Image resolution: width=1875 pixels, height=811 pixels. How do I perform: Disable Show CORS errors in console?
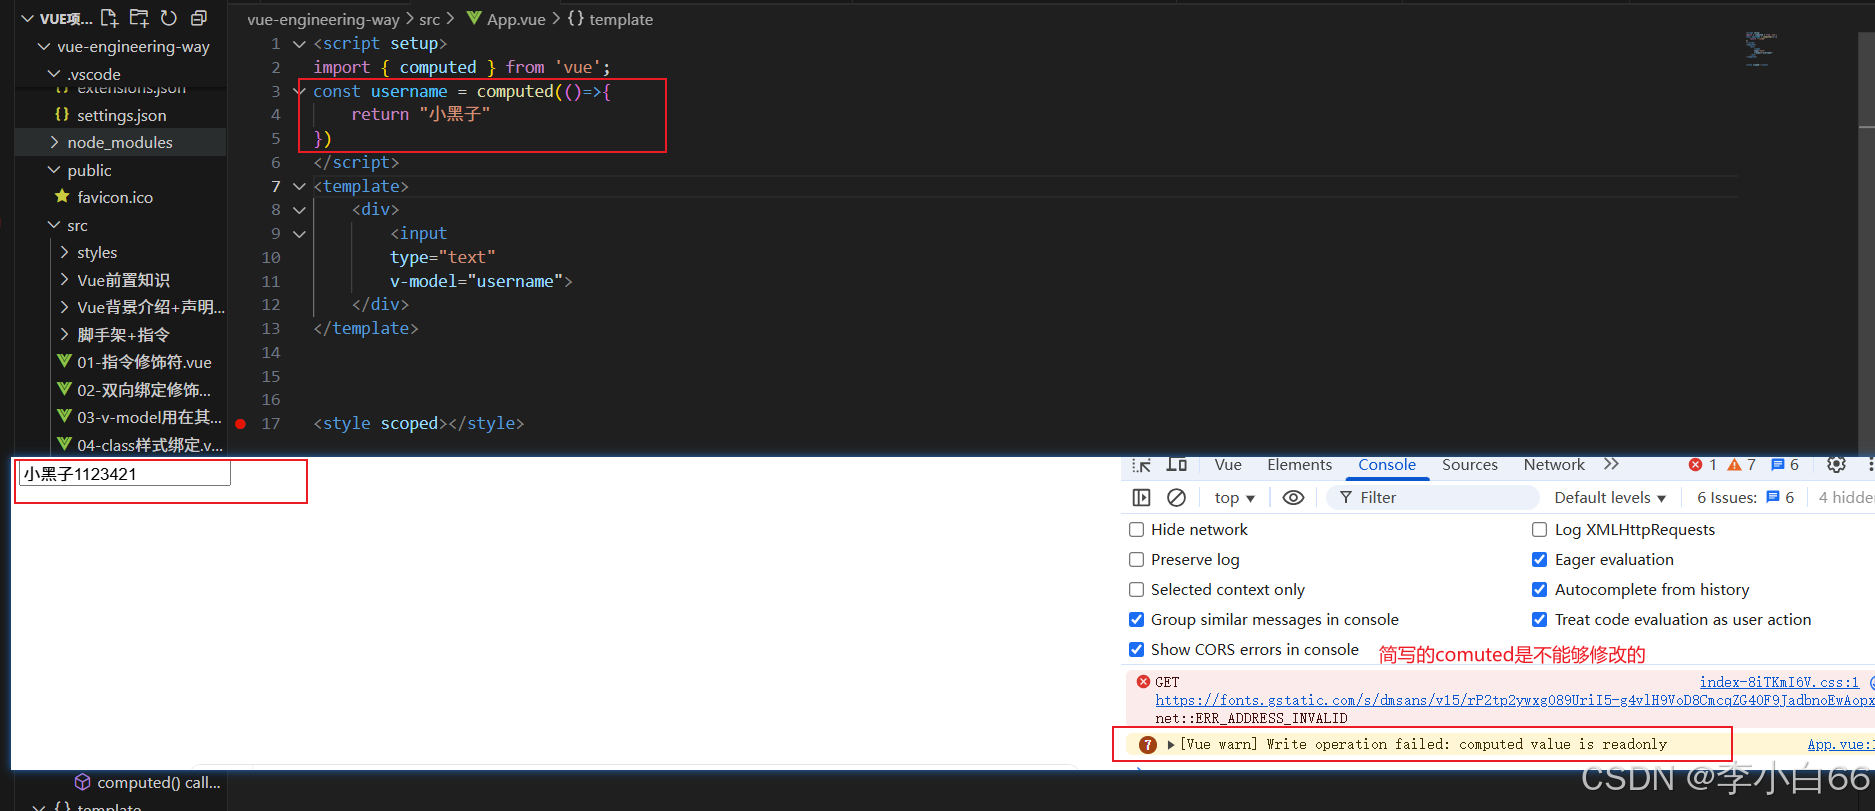tap(1137, 650)
